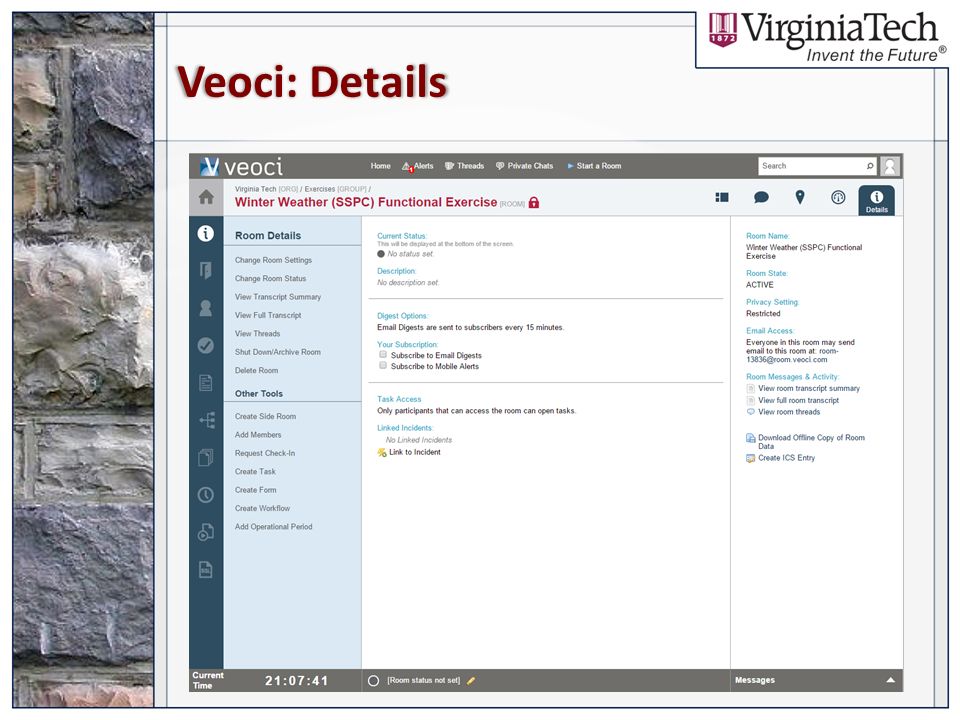The image size is (960, 720).
Task: Enable Subscribe to Email Digests checkbox
Action: click(383, 354)
